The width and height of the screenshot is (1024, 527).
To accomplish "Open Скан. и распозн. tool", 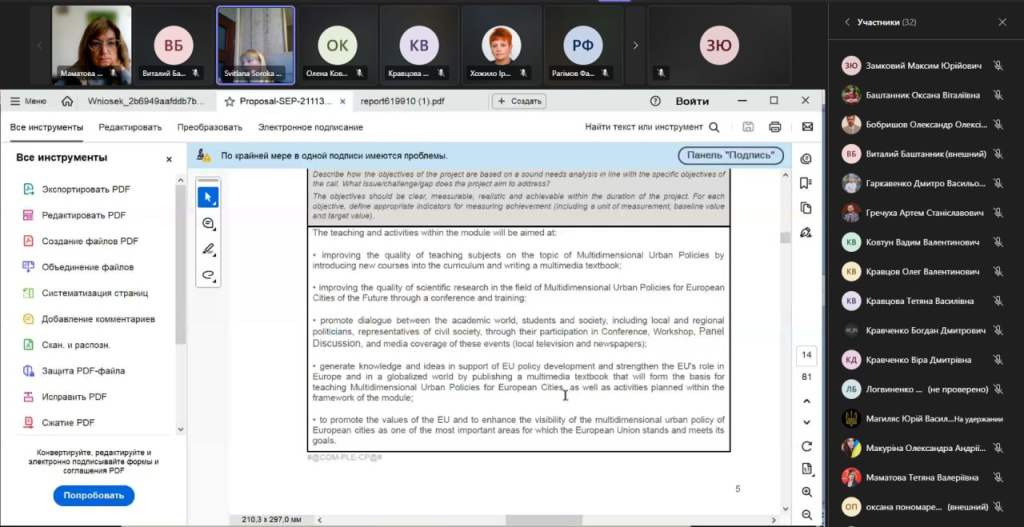I will pos(76,345).
